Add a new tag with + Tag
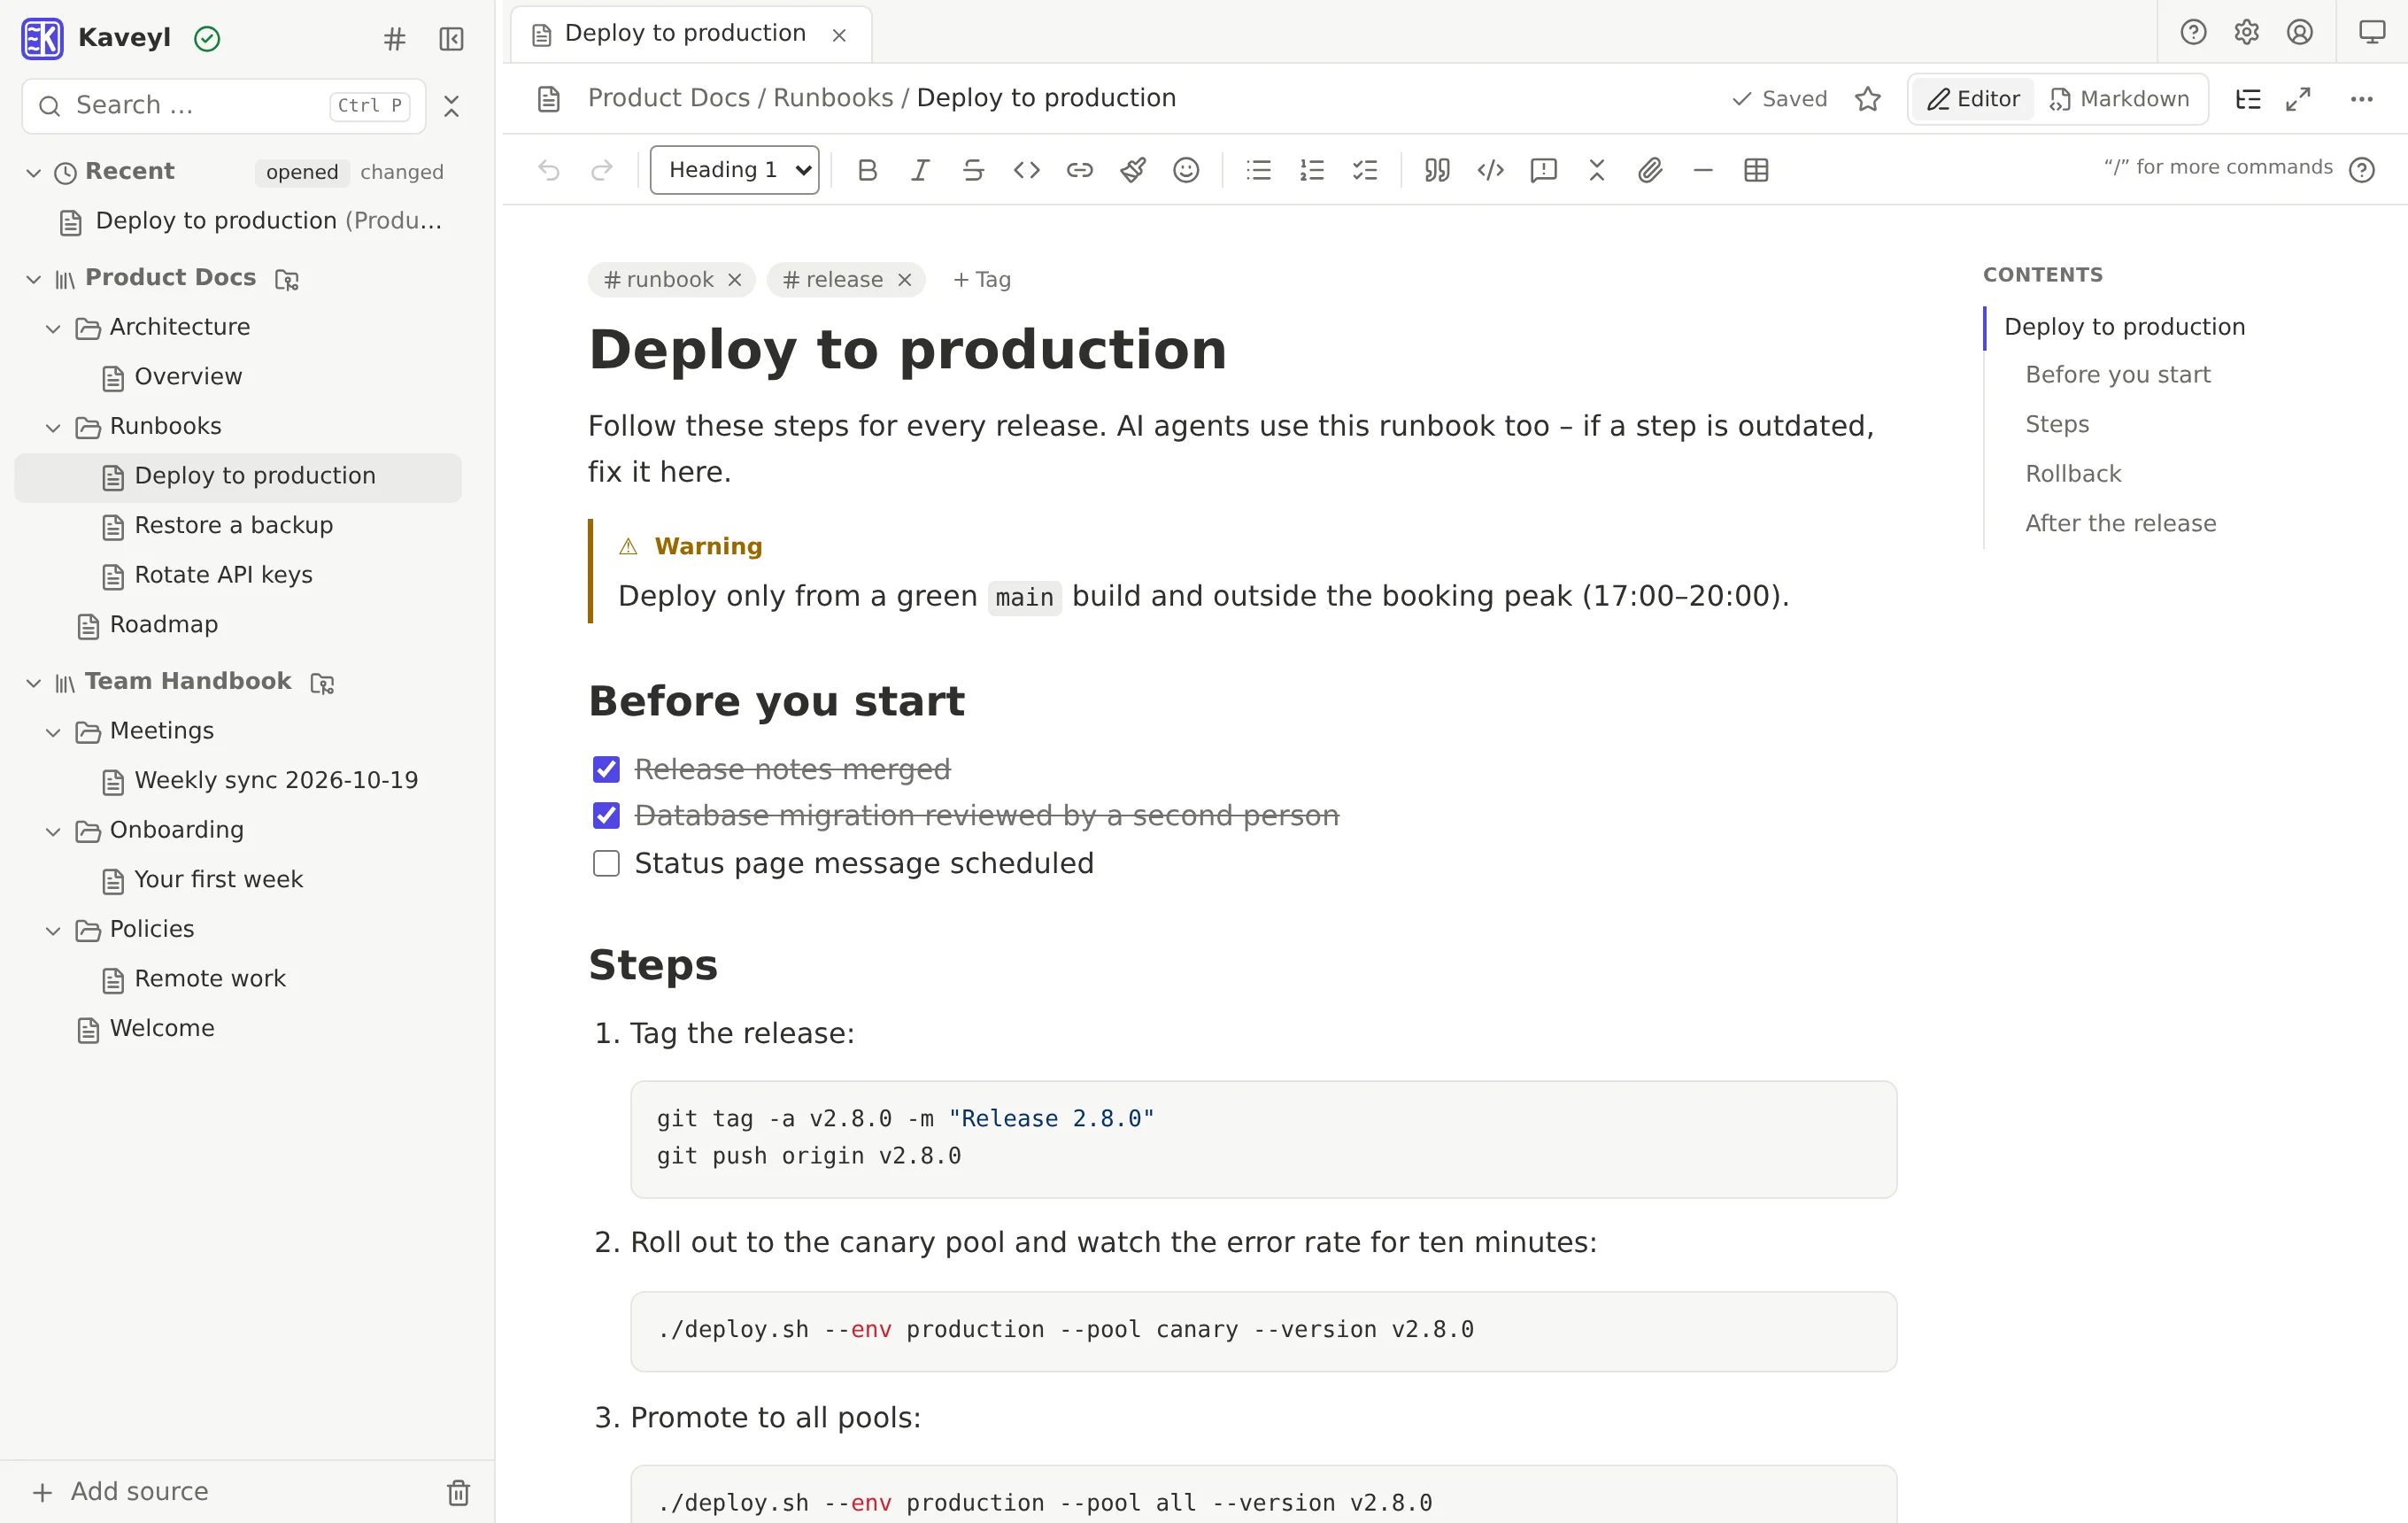This screenshot has height=1523, width=2408. pyautogui.click(x=982, y=280)
